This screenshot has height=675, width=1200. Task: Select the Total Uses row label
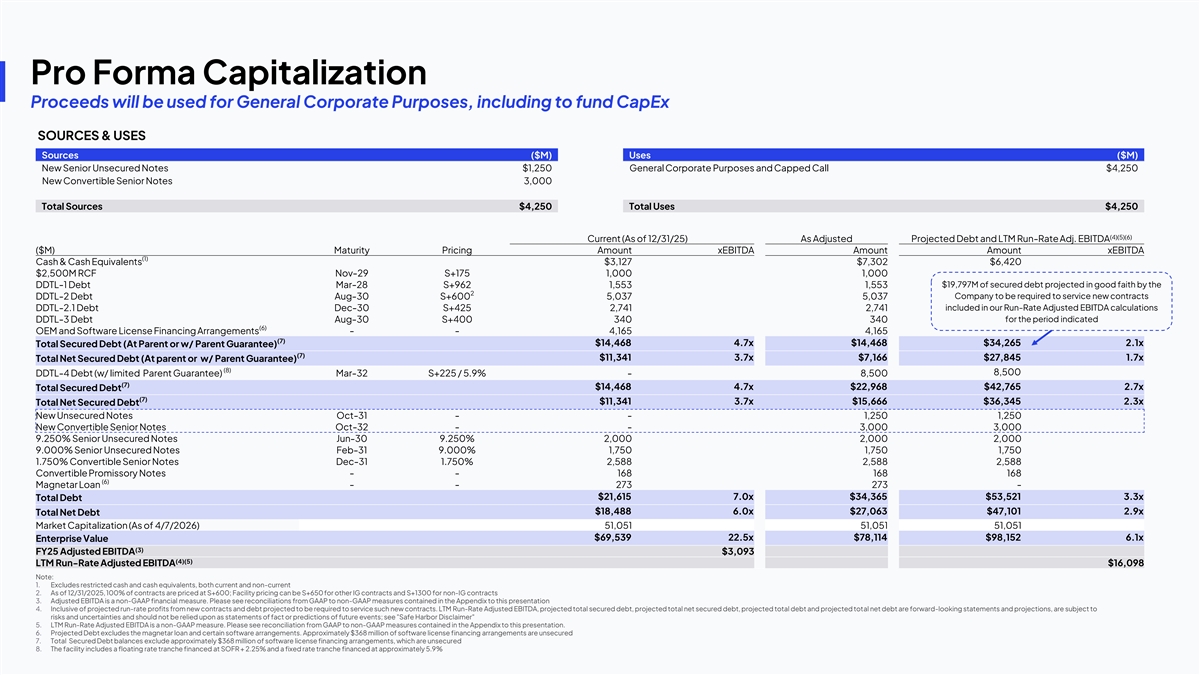(x=651, y=206)
